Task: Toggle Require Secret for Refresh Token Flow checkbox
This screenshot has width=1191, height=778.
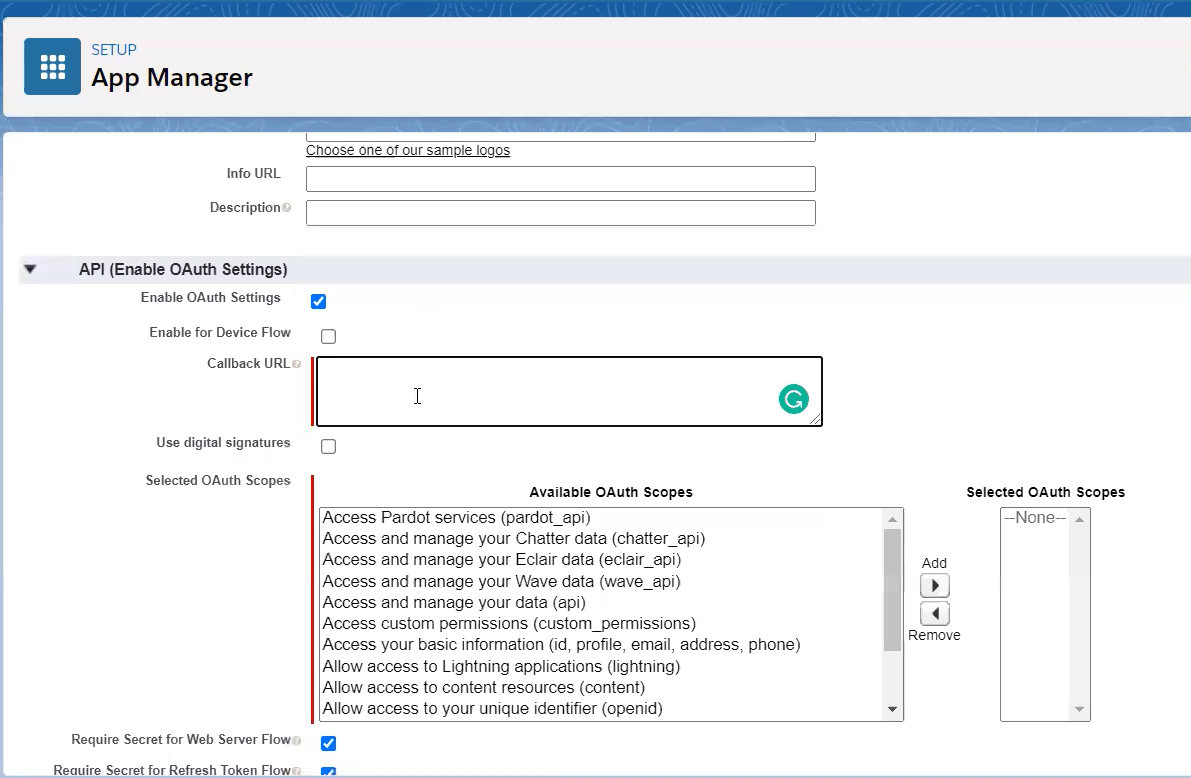Action: point(328,772)
